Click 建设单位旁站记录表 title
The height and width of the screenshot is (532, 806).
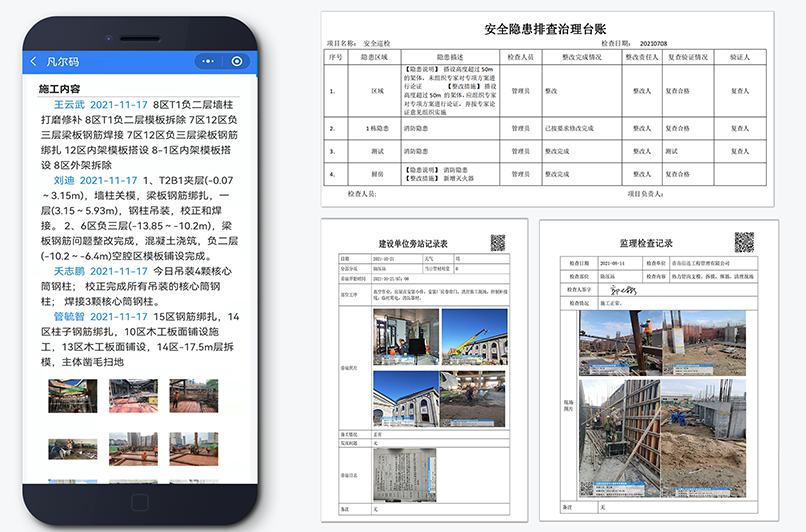[x=413, y=244]
